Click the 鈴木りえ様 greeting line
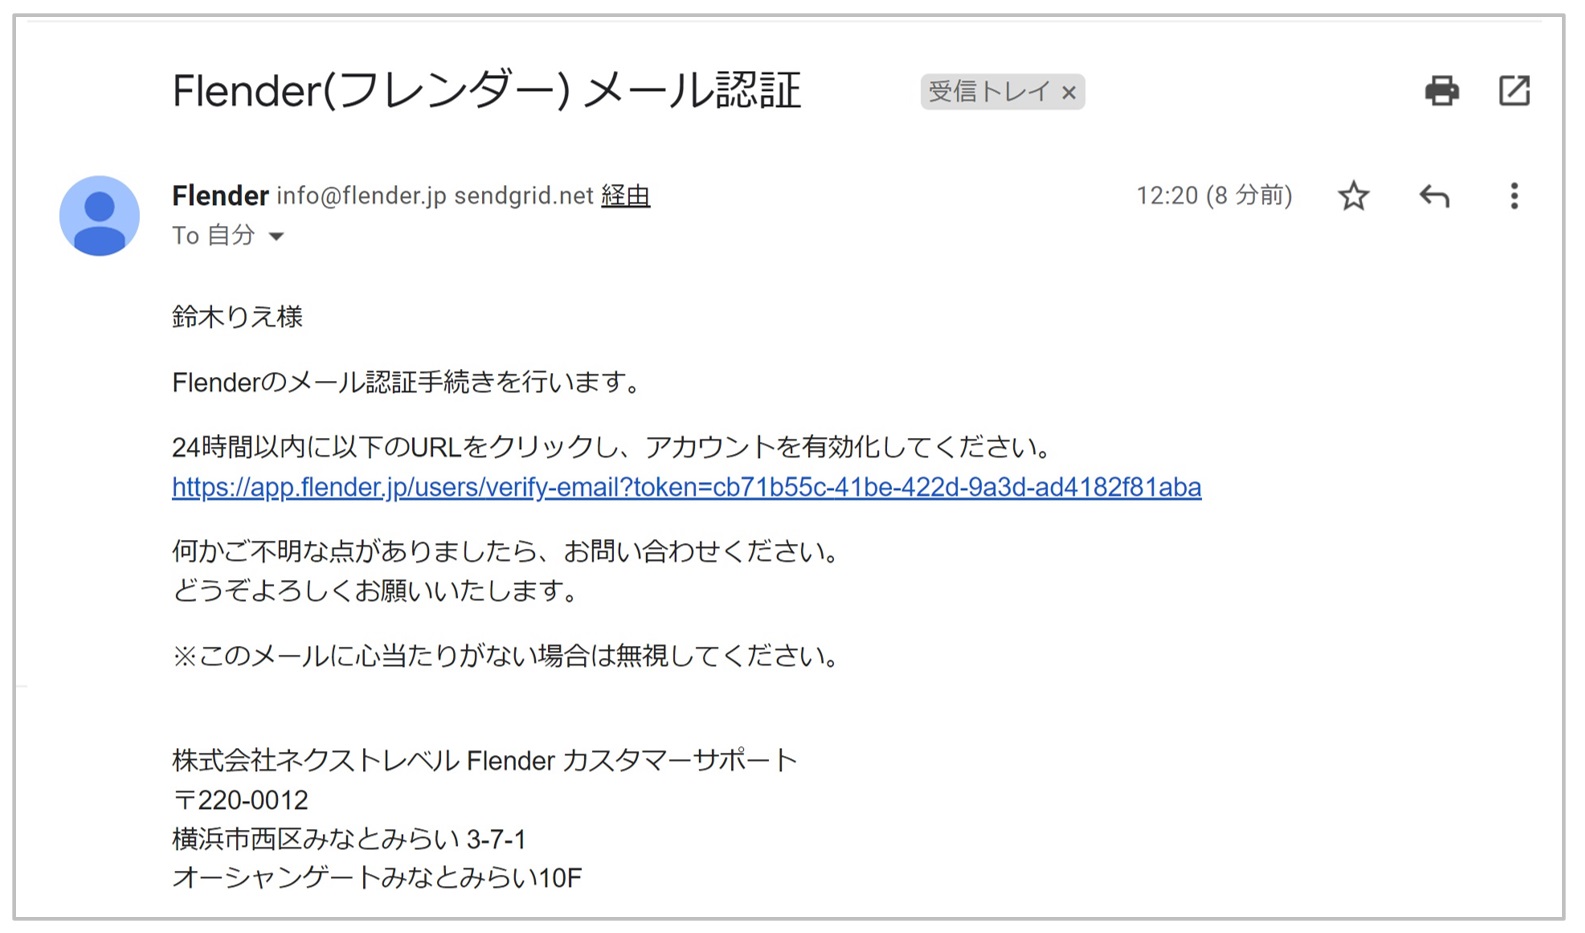1585x933 pixels. tap(237, 317)
